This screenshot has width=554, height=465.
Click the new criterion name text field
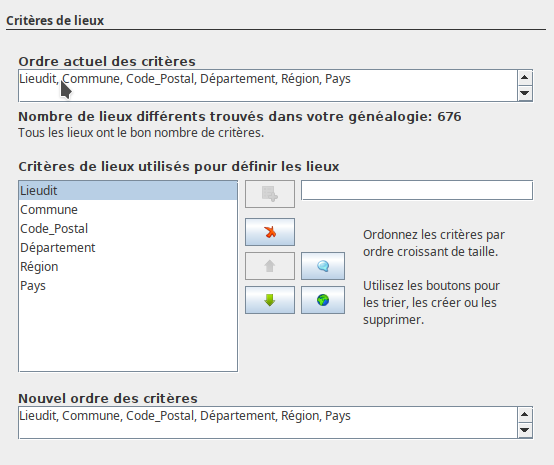[417, 190]
